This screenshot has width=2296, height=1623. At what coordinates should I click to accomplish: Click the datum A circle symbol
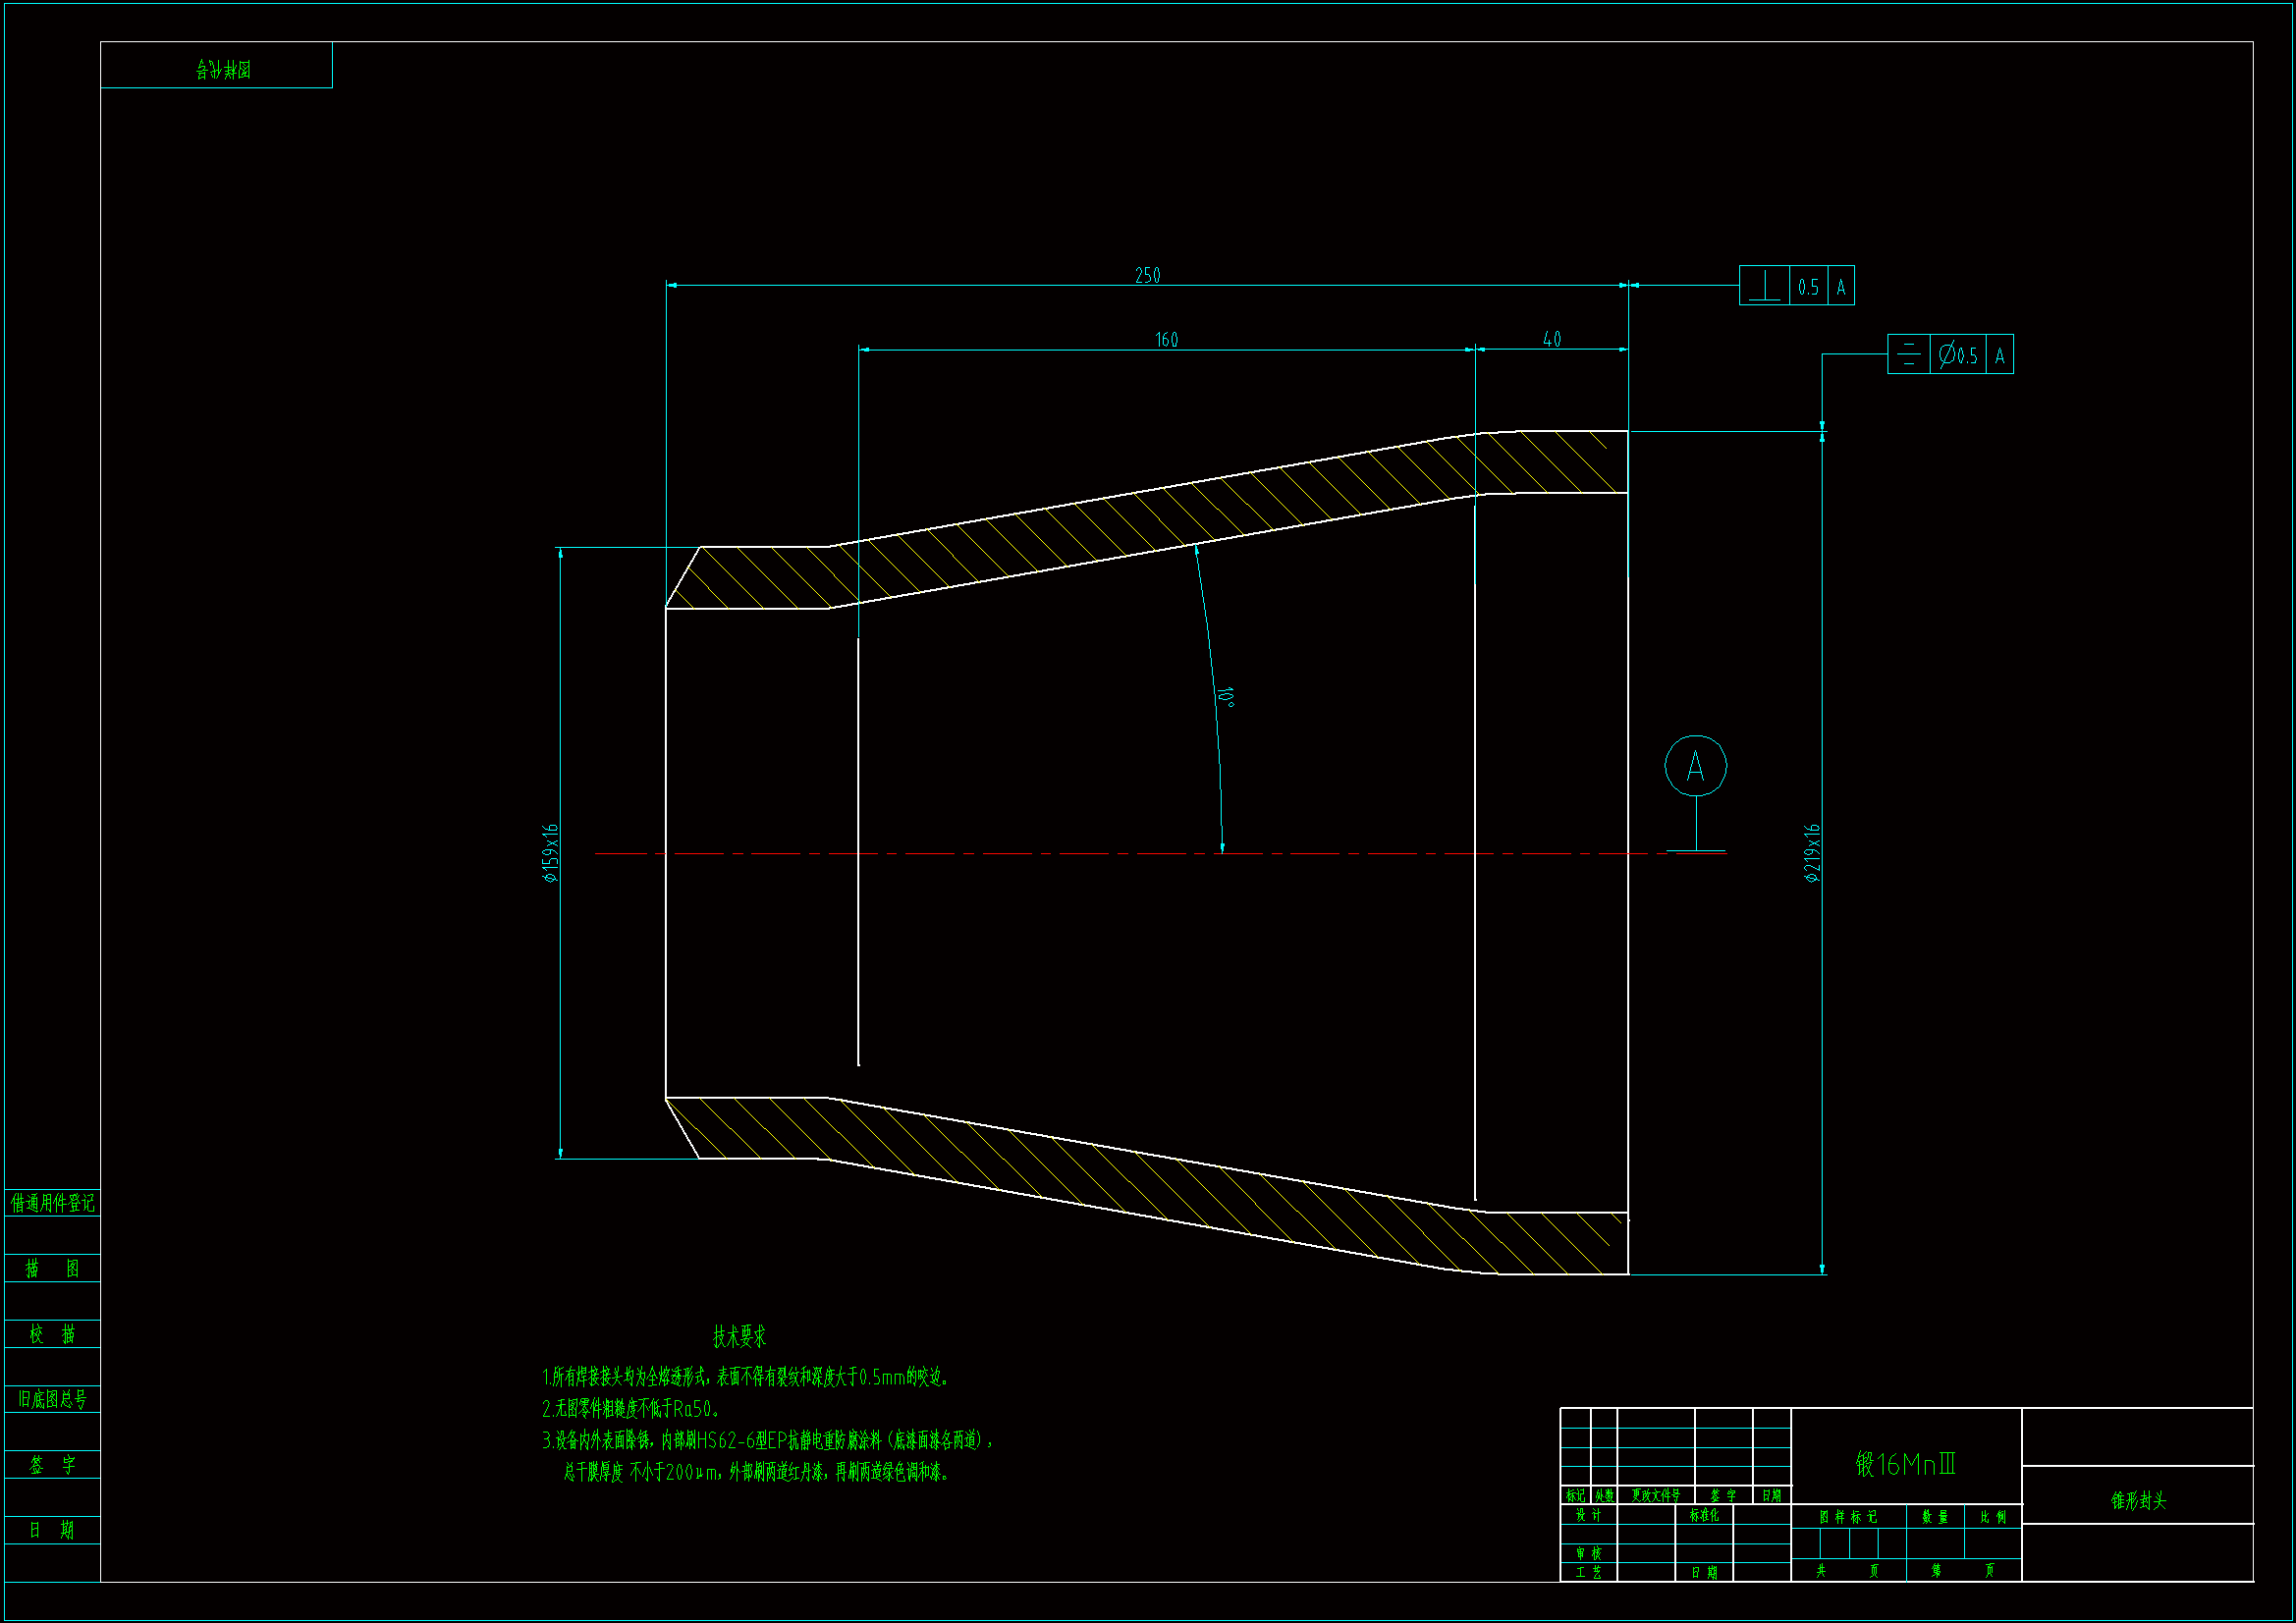coord(1695,766)
